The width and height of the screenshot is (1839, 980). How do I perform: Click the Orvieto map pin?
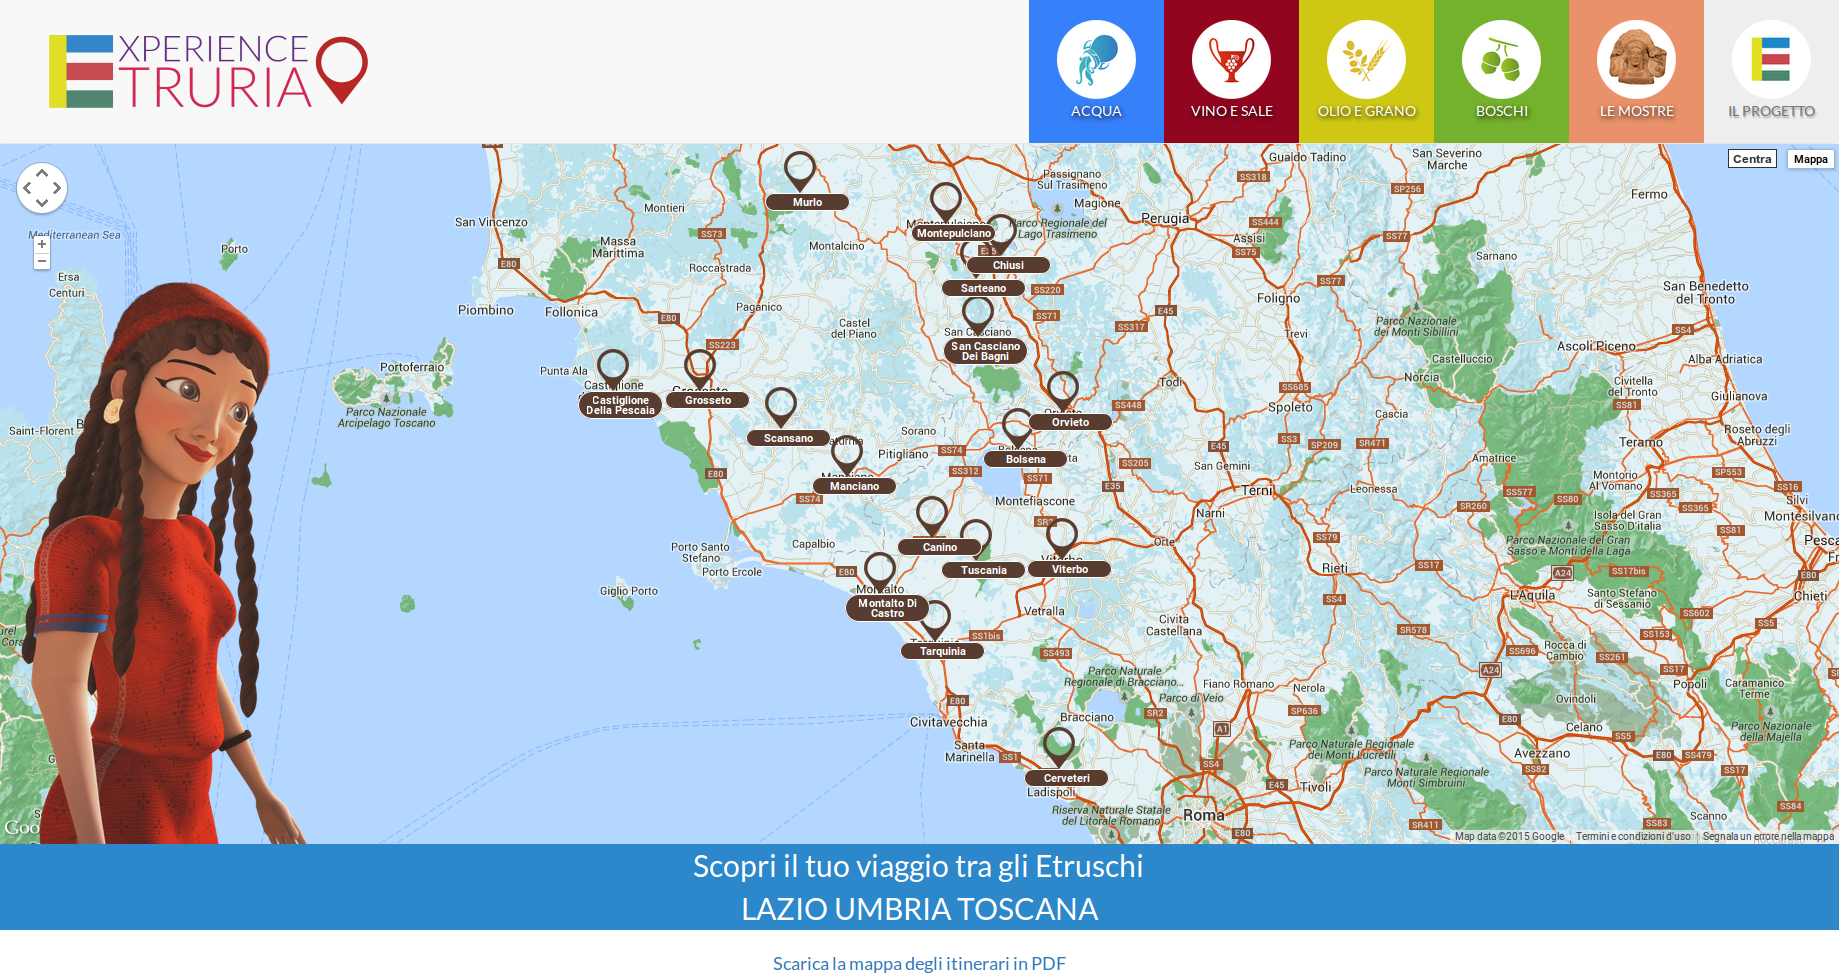(x=1062, y=390)
